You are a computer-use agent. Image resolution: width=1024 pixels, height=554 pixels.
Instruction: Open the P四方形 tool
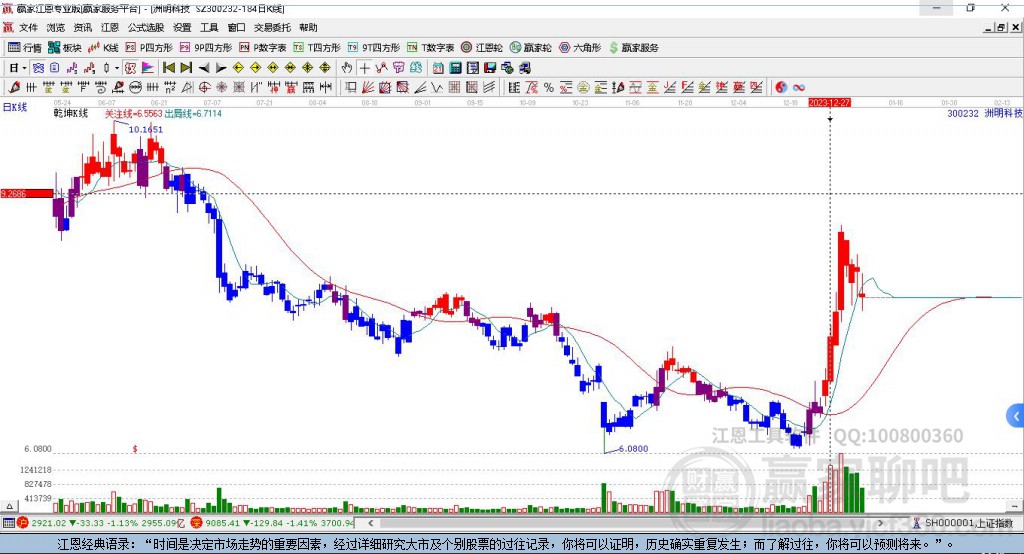tap(149, 48)
